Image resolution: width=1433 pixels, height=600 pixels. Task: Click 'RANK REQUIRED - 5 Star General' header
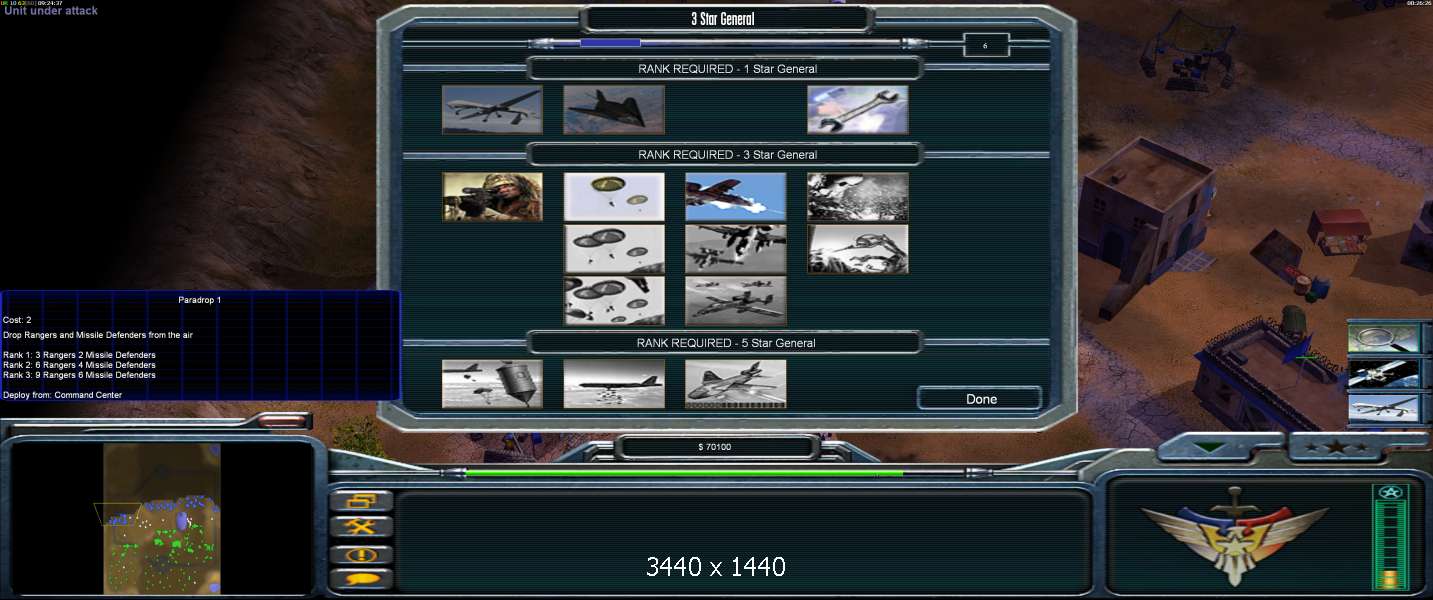coord(727,343)
